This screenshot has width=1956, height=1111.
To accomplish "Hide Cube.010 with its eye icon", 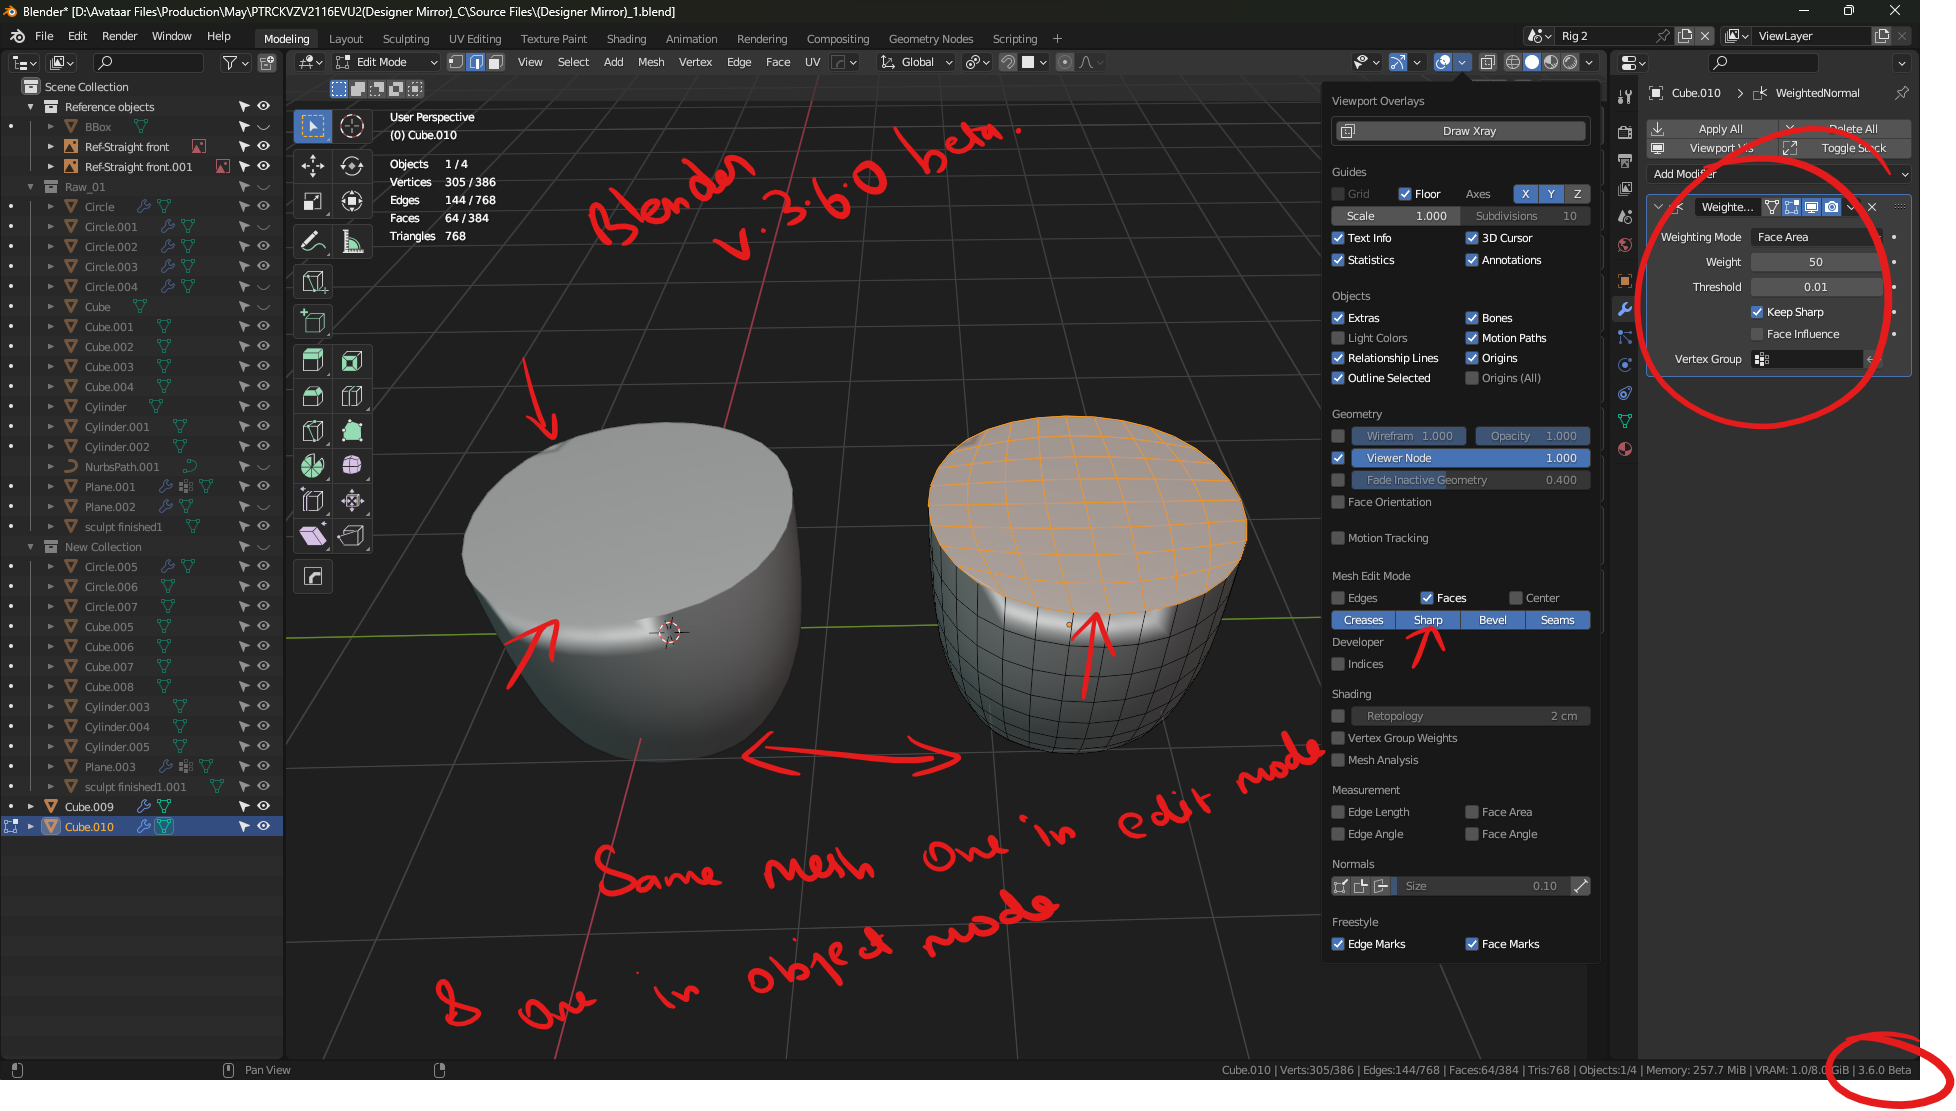I will click(264, 826).
